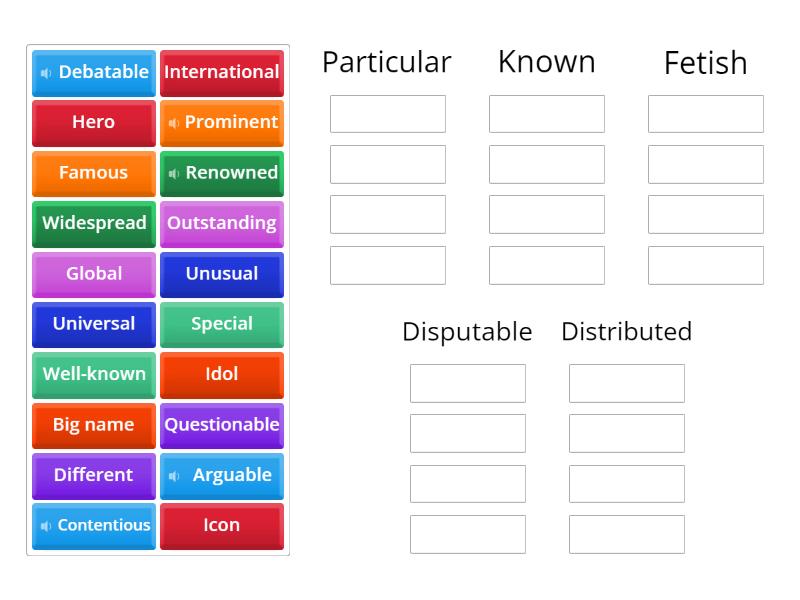Pick the International tile

click(x=222, y=72)
